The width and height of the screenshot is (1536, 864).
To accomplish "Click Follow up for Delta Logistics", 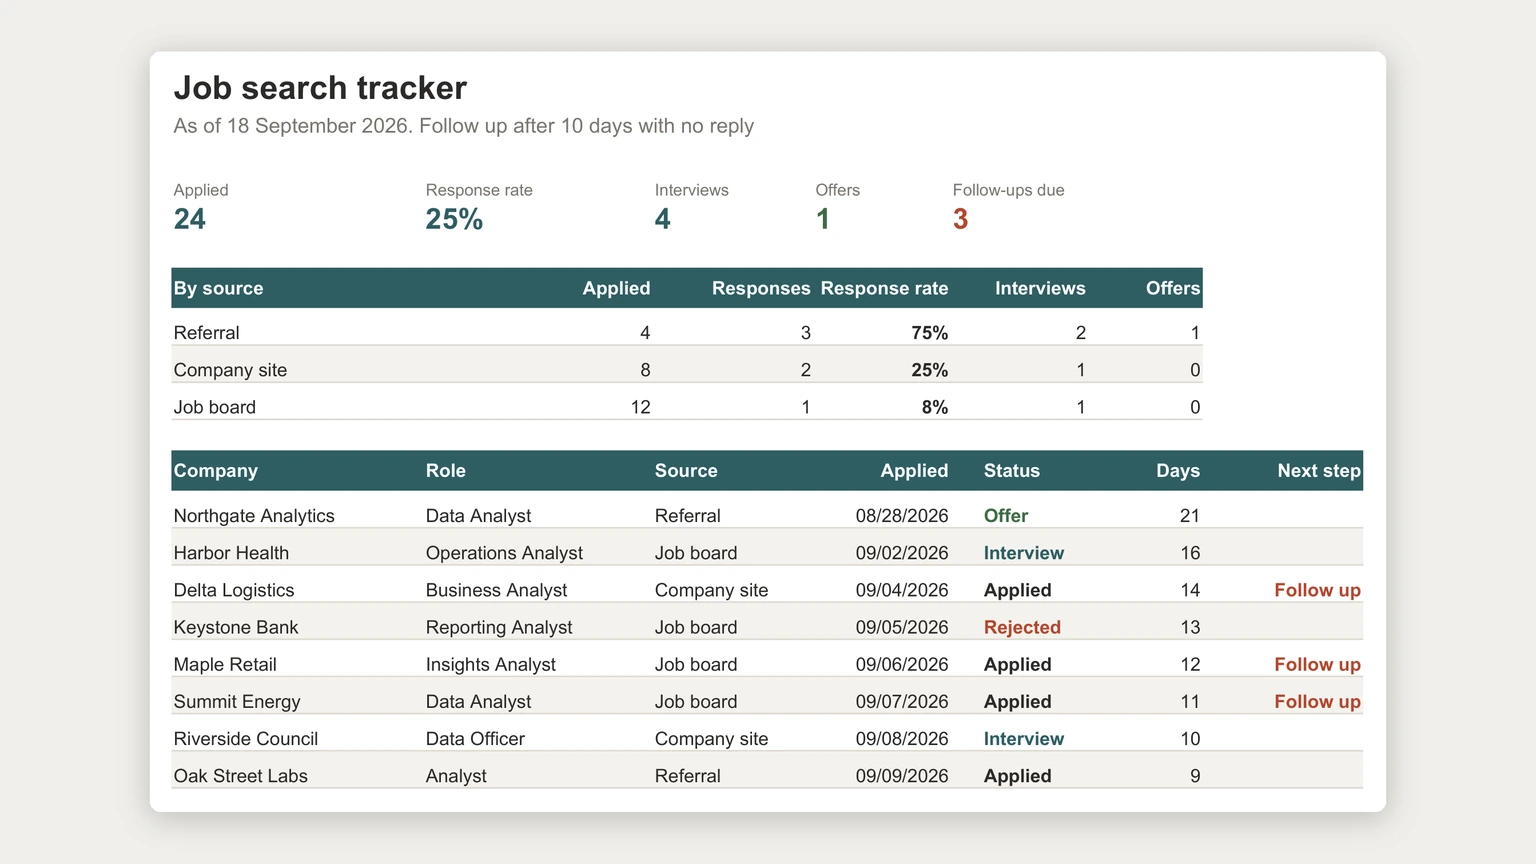I will click(x=1317, y=590).
